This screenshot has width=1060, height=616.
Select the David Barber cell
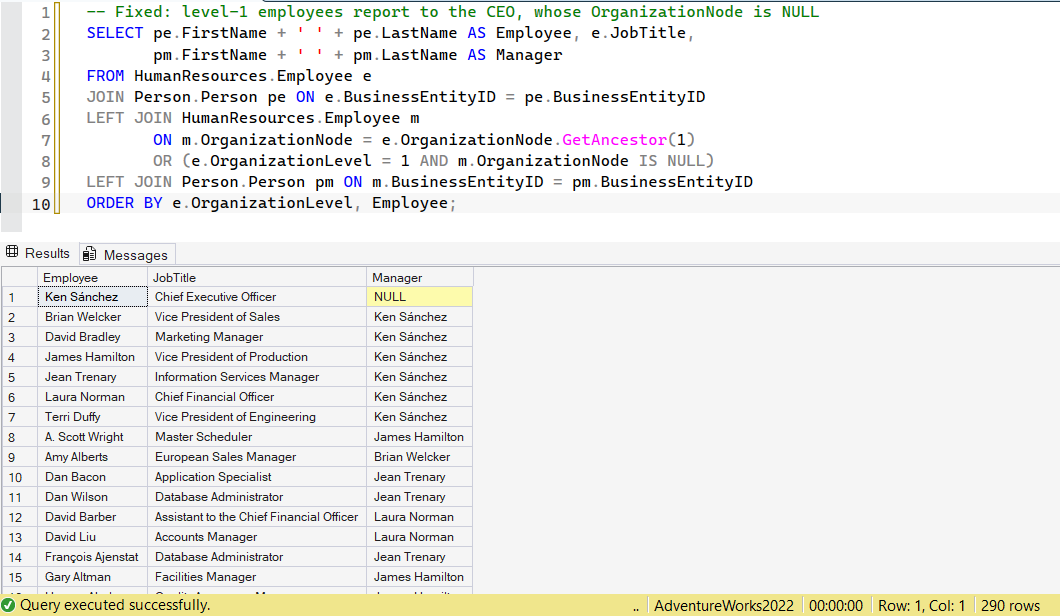point(93,517)
